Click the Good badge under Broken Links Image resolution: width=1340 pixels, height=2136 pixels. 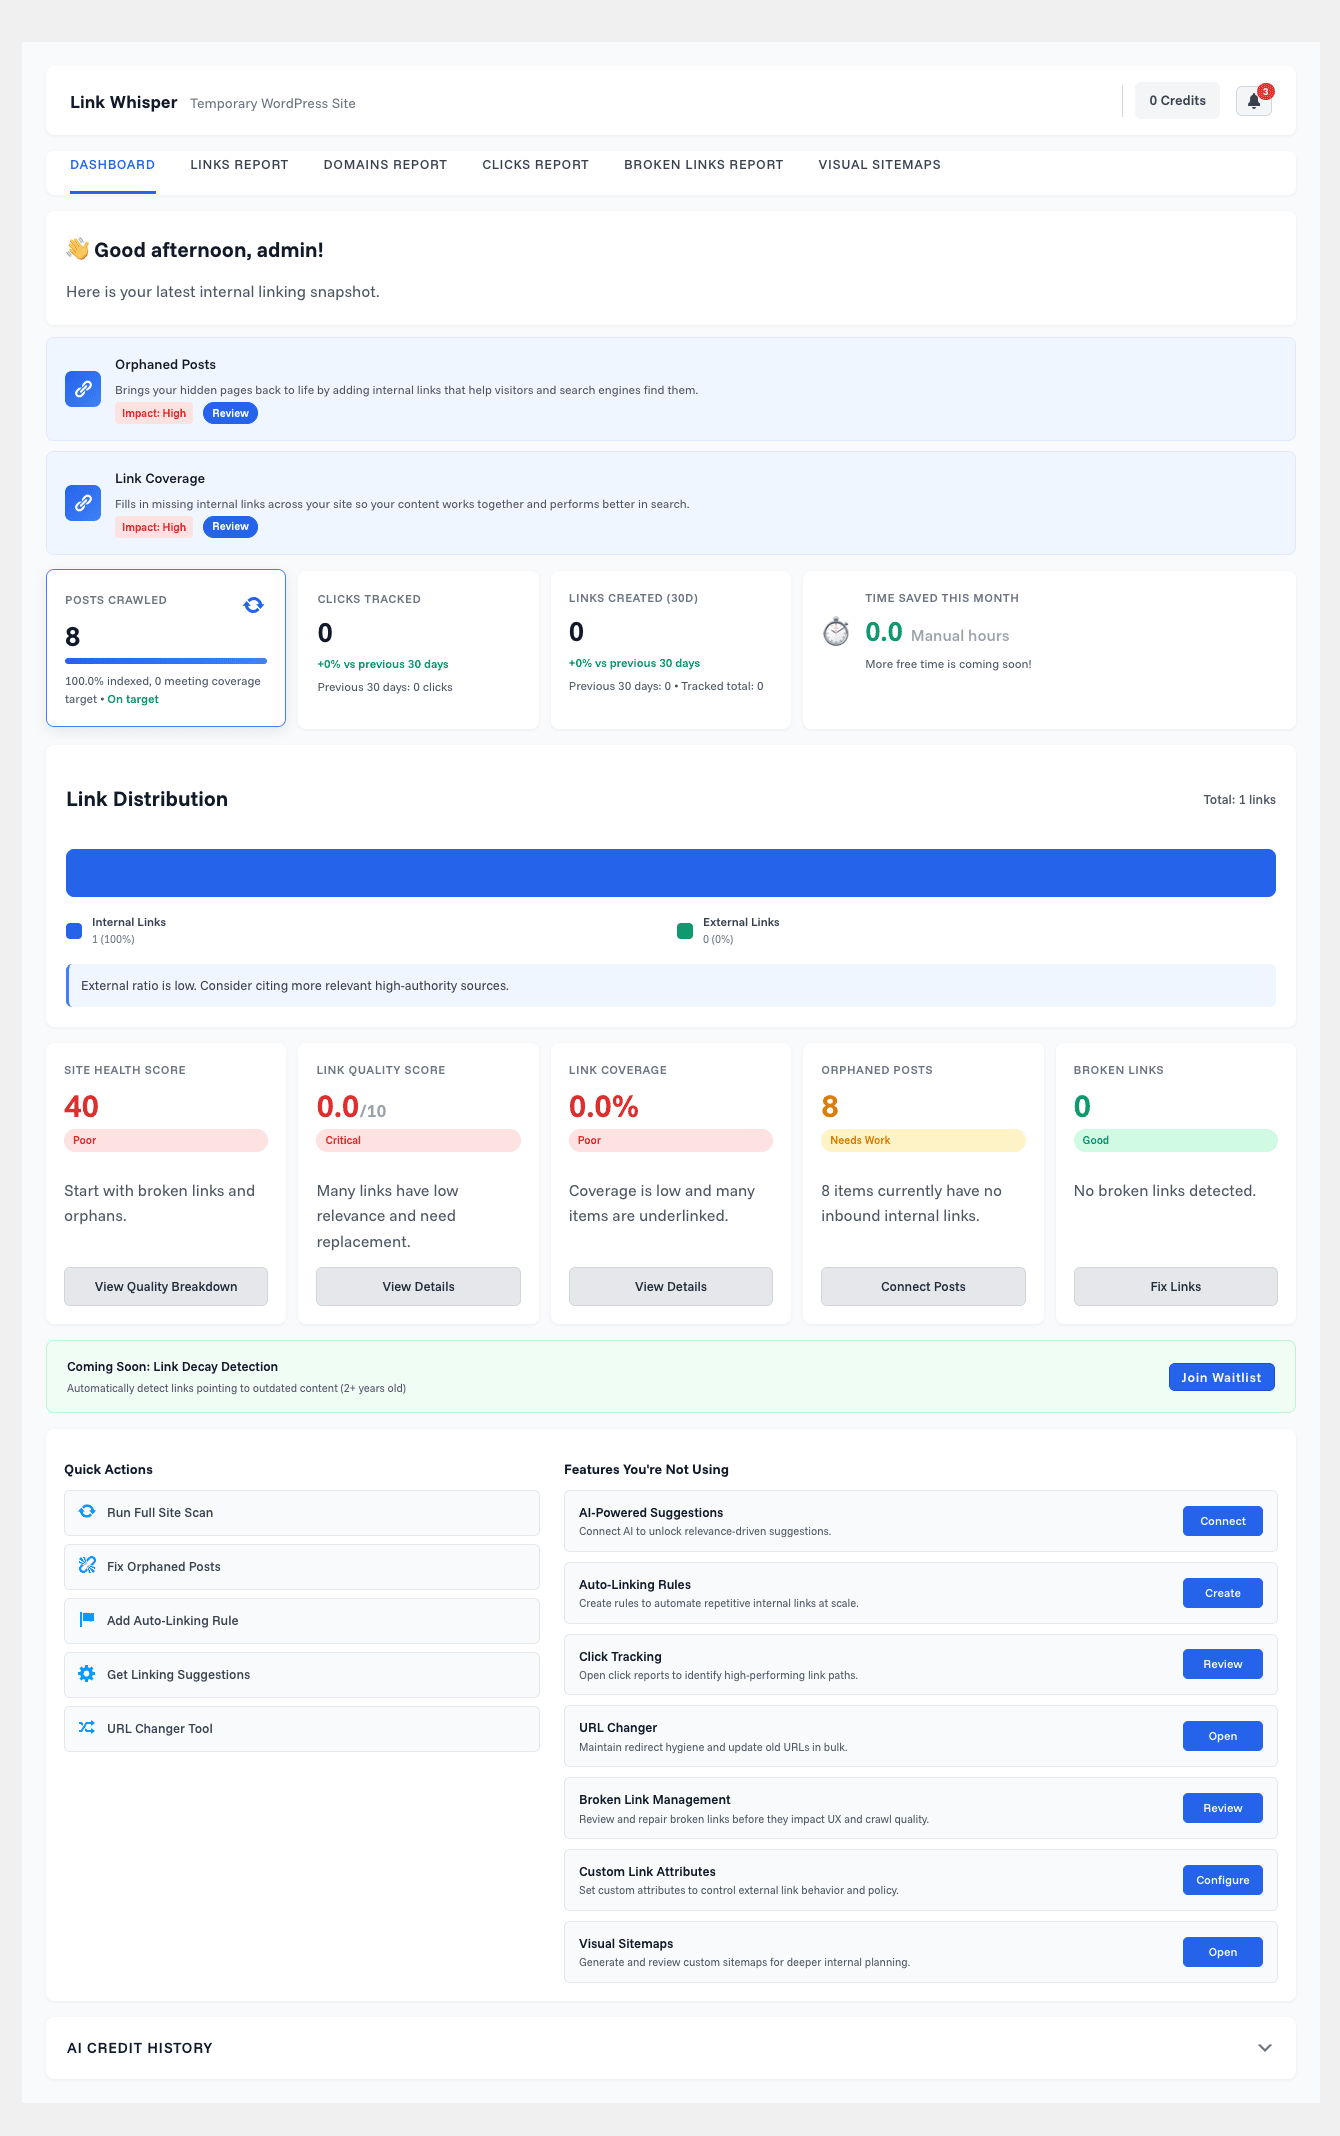1176,1140
